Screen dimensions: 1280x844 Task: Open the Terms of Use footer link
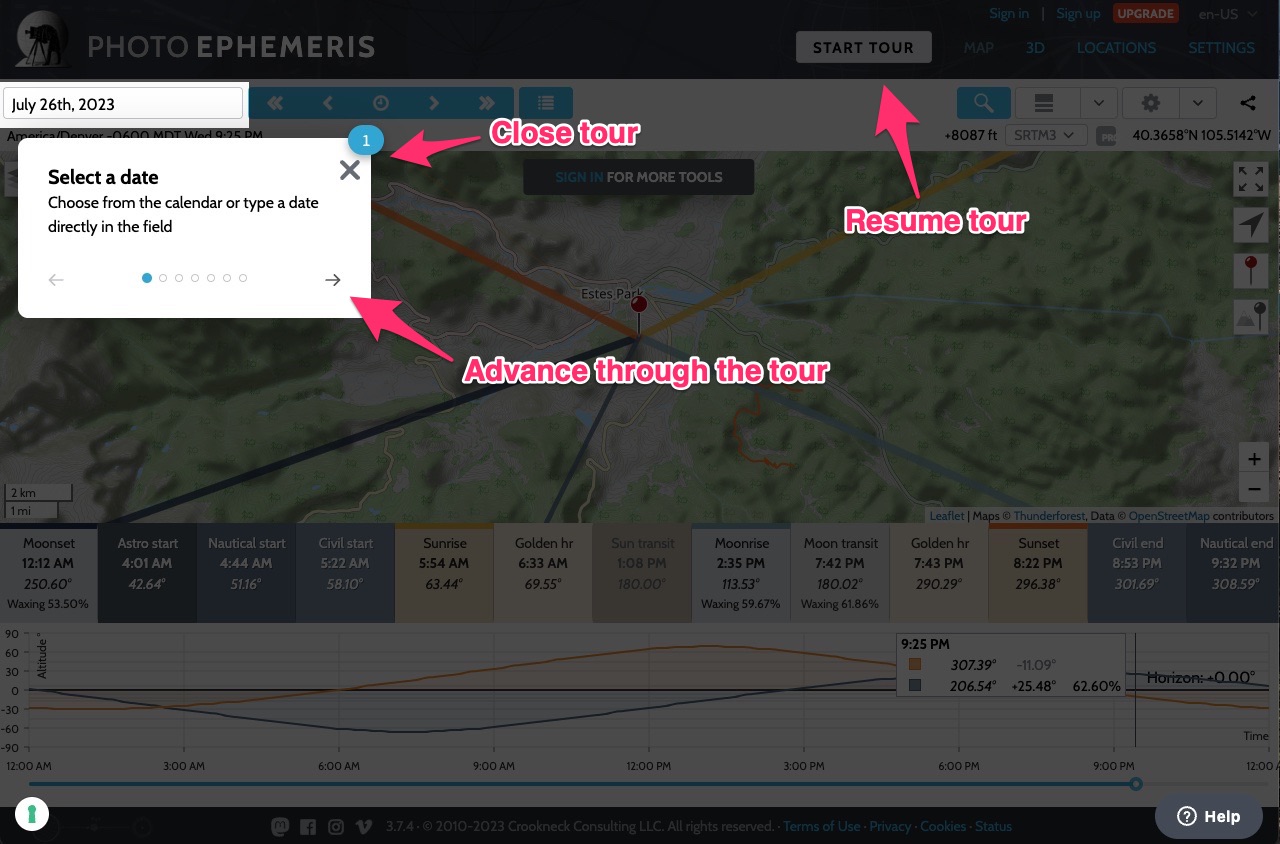click(821, 827)
